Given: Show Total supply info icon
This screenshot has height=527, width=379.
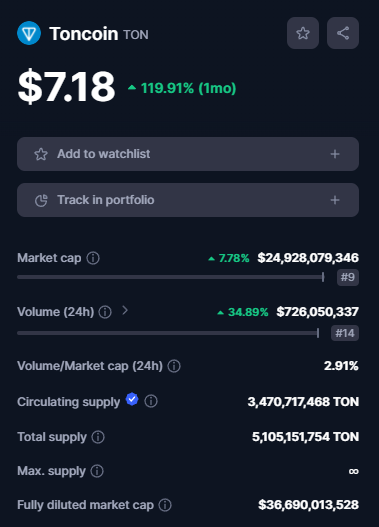Looking at the screenshot, I should (98, 437).
